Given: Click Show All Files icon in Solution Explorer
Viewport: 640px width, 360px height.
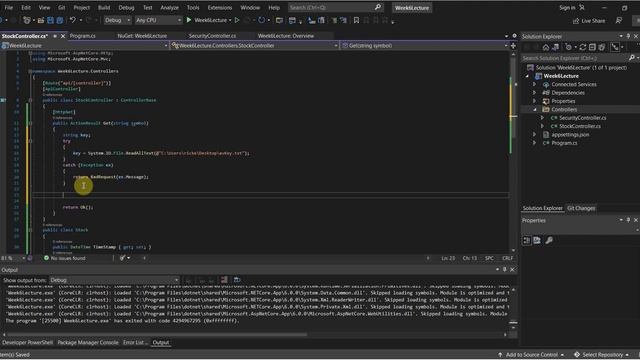Looking at the screenshot, I should tap(602, 48).
